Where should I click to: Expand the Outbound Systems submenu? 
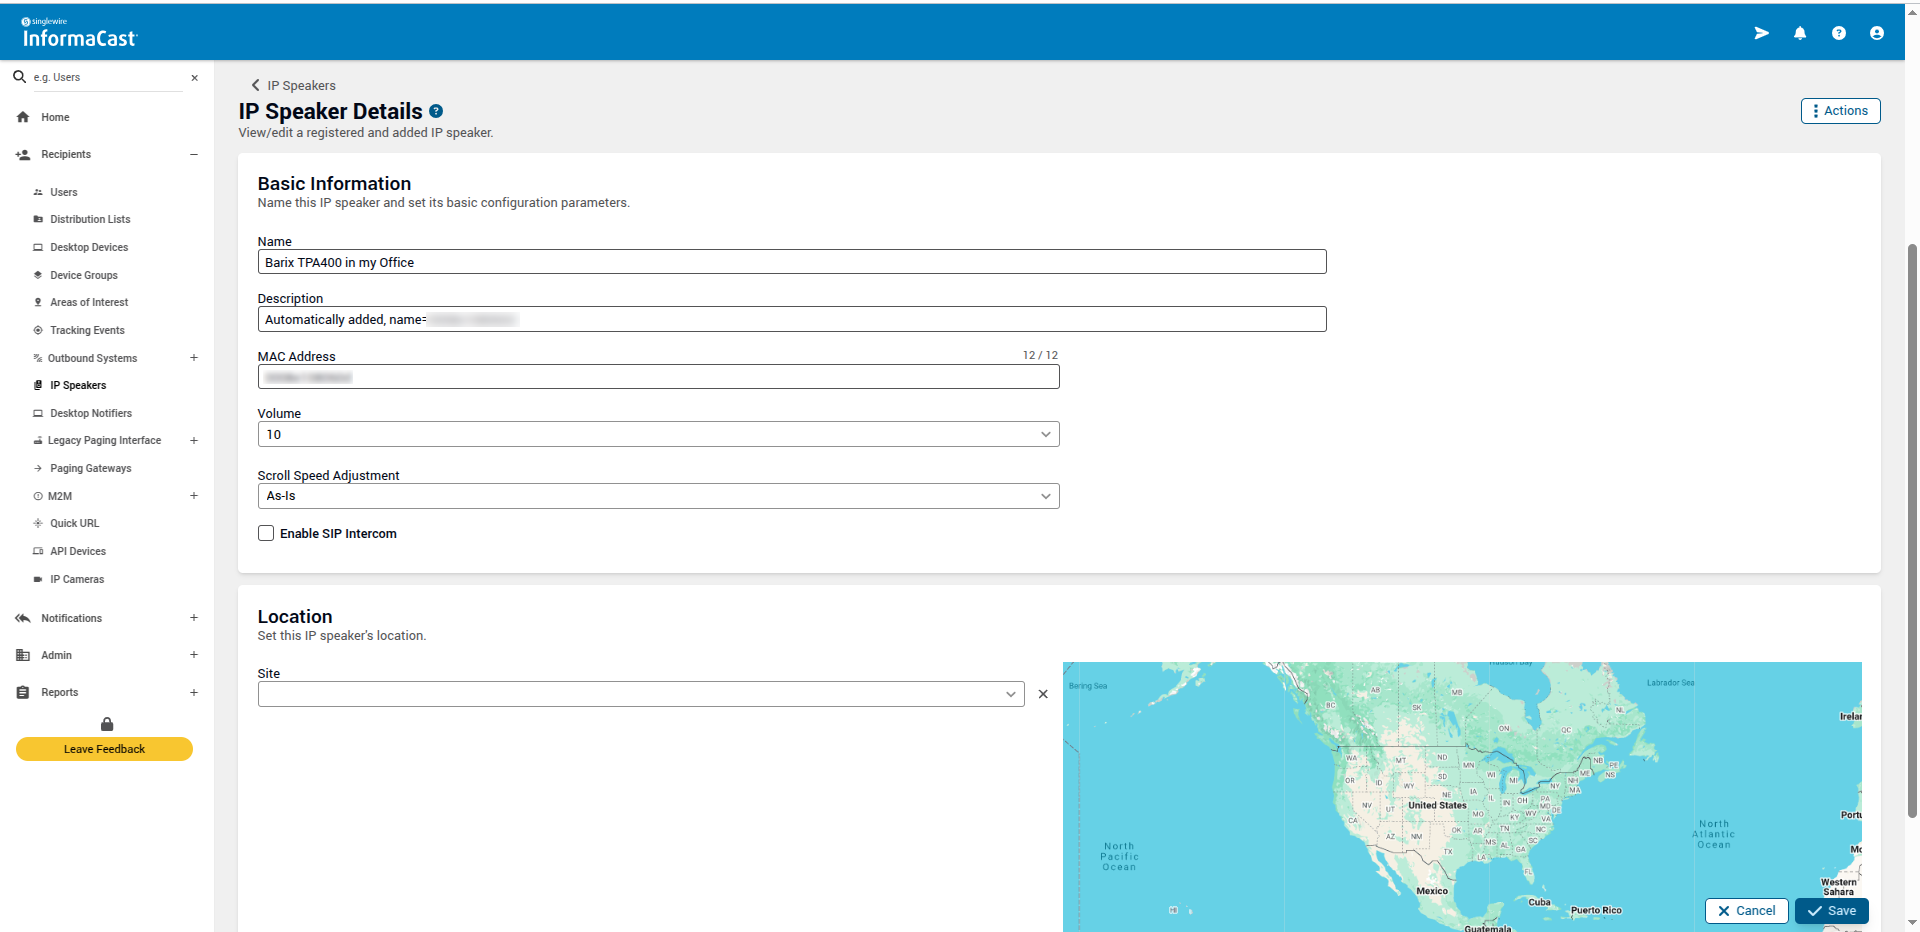194,358
